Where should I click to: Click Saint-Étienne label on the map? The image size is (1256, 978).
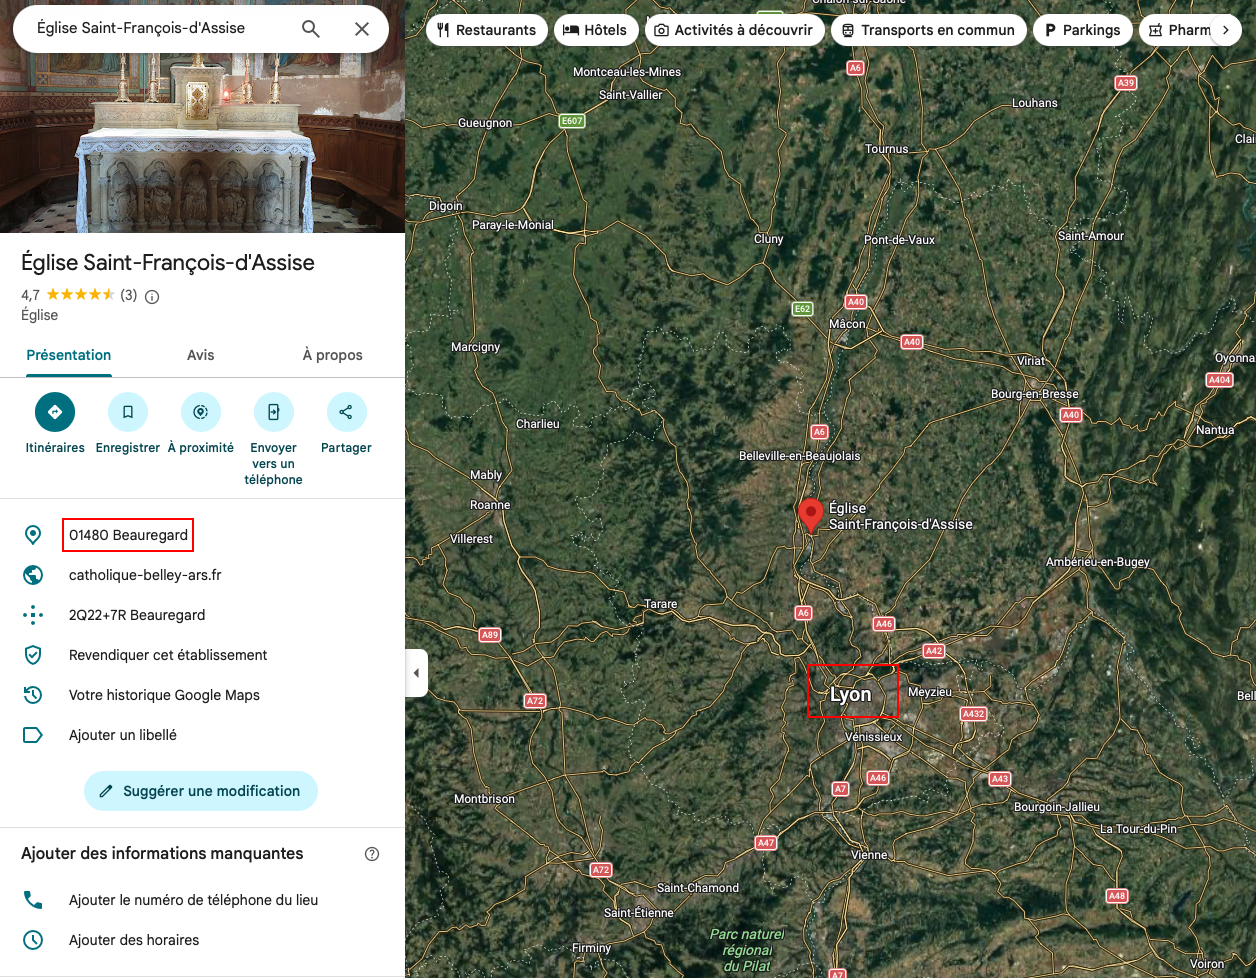coord(639,912)
